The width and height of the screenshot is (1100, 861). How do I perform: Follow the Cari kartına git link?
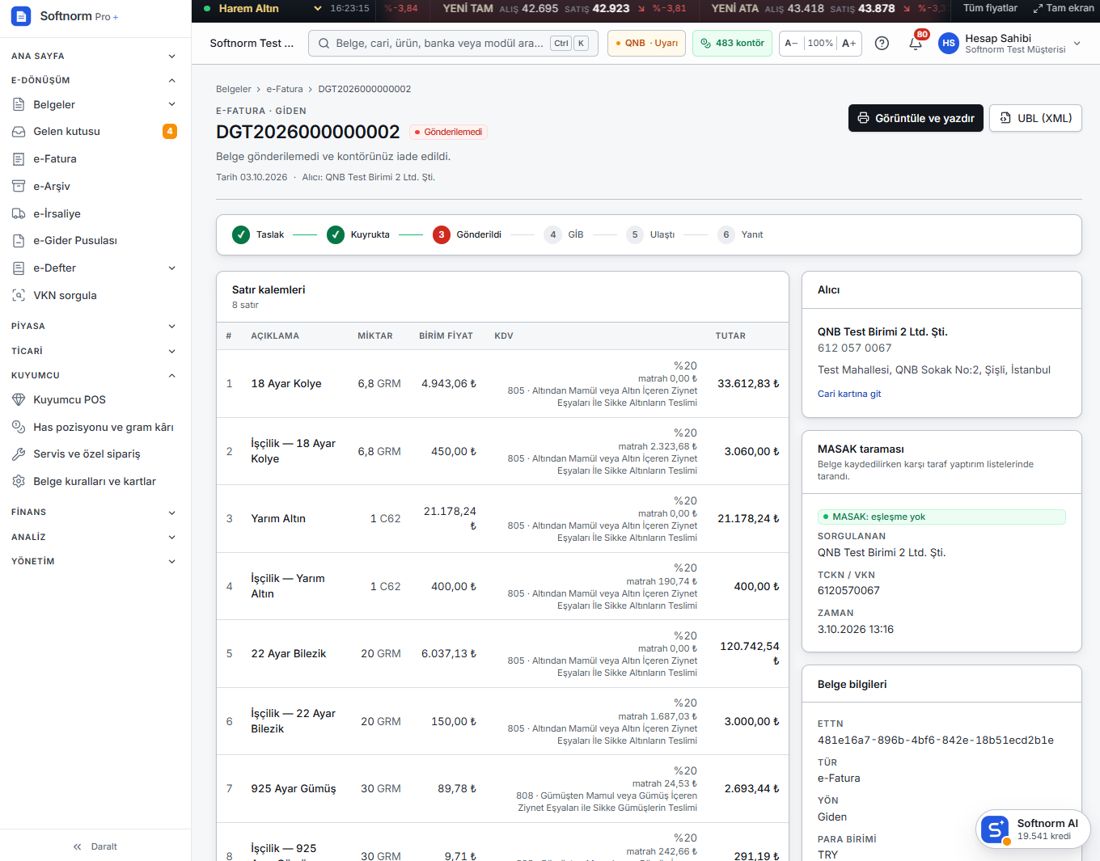849,394
